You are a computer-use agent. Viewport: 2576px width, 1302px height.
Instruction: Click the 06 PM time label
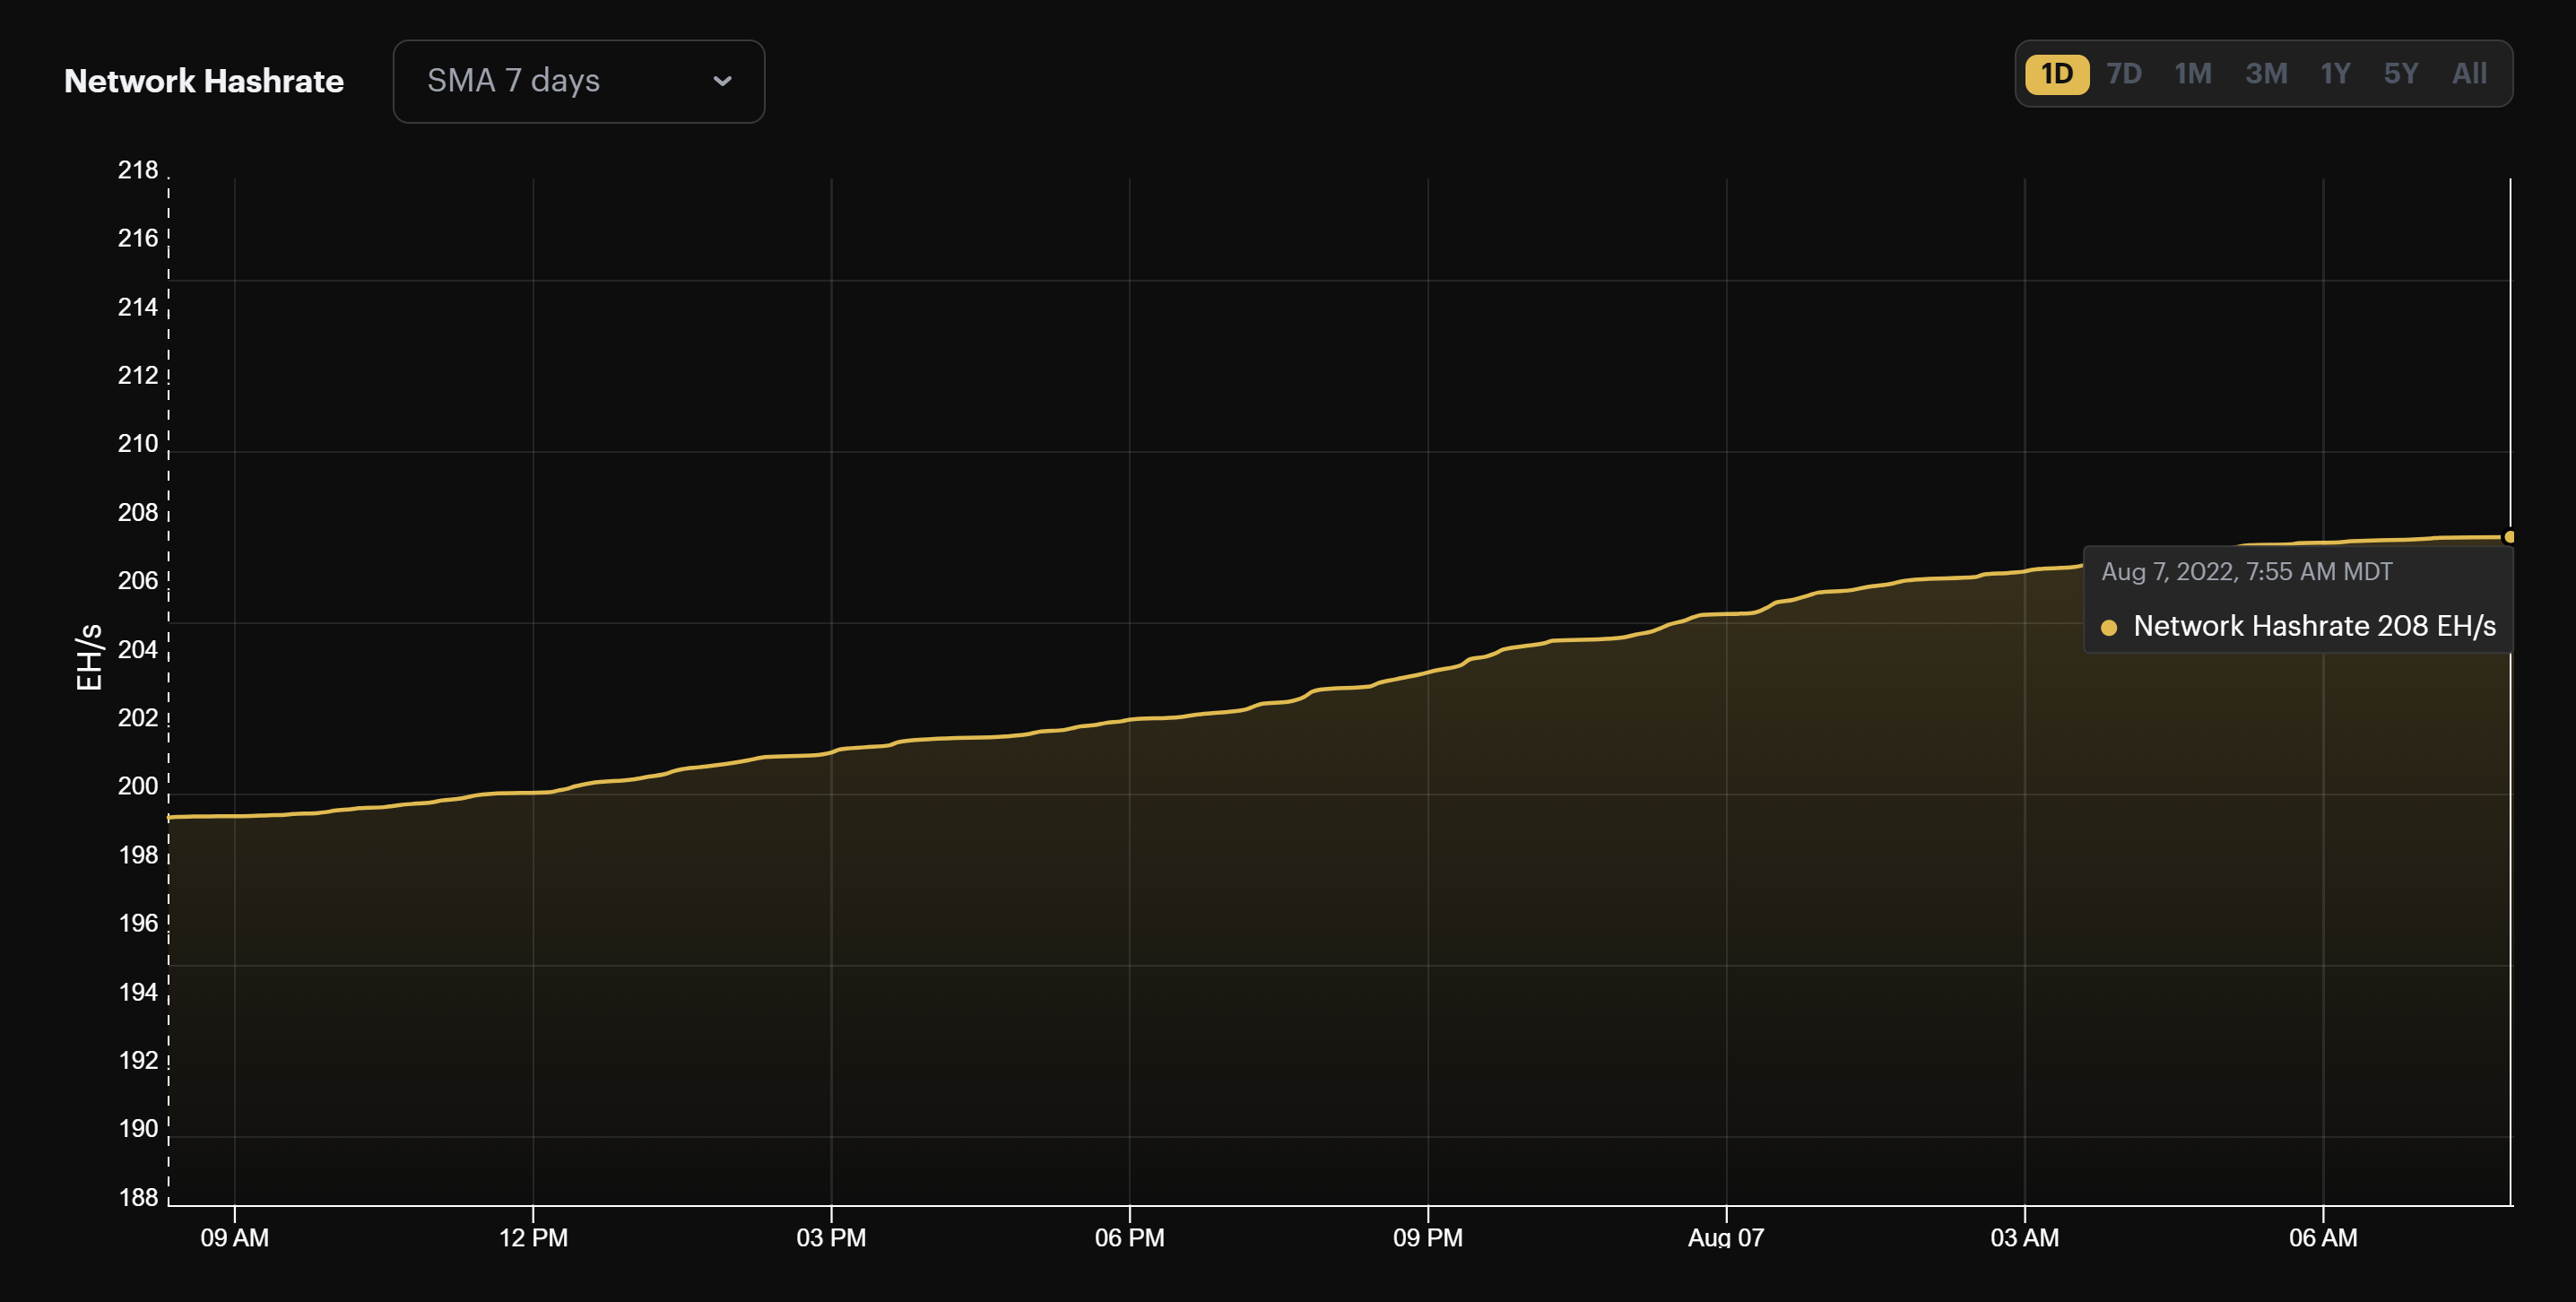tap(1129, 1238)
